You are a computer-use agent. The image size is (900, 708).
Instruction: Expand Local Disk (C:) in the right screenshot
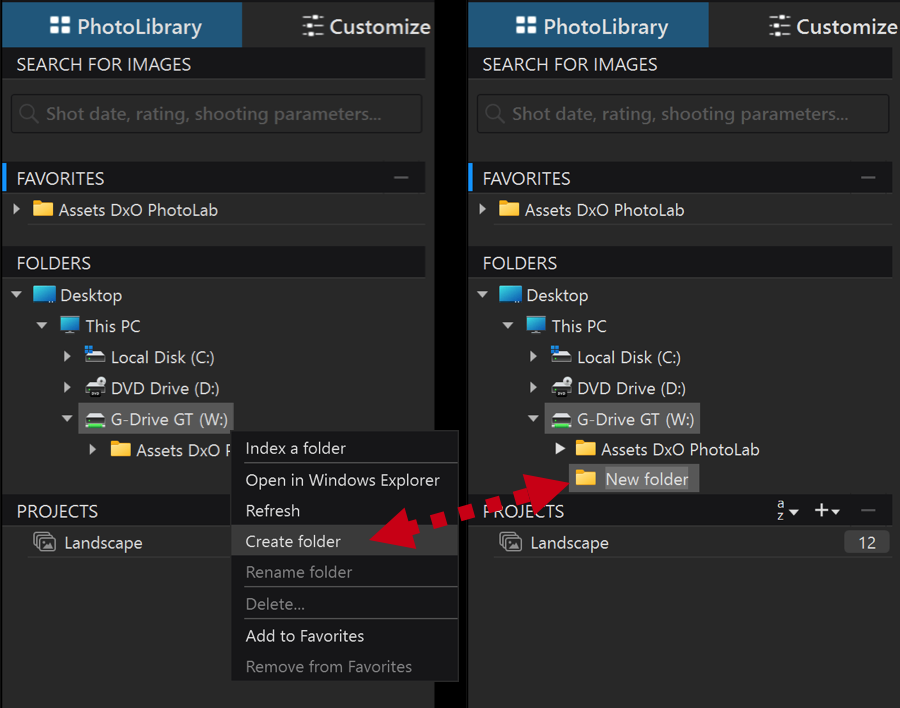coord(533,357)
